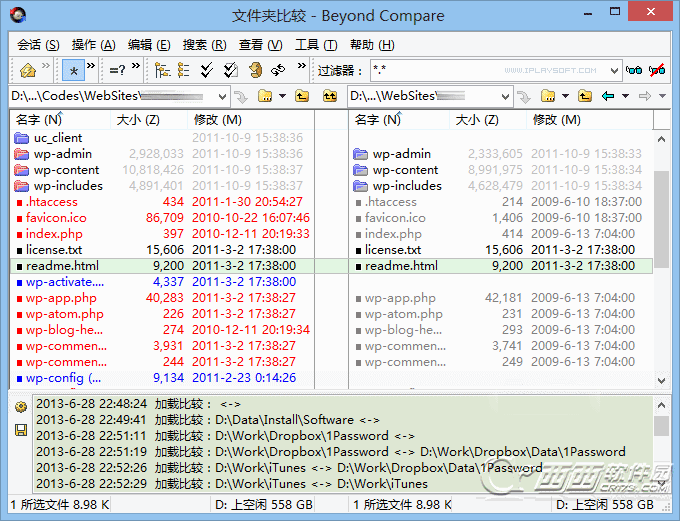The image size is (680, 521).
Task: Select the wp-admin folder icon in left pane
Action: coord(21,154)
